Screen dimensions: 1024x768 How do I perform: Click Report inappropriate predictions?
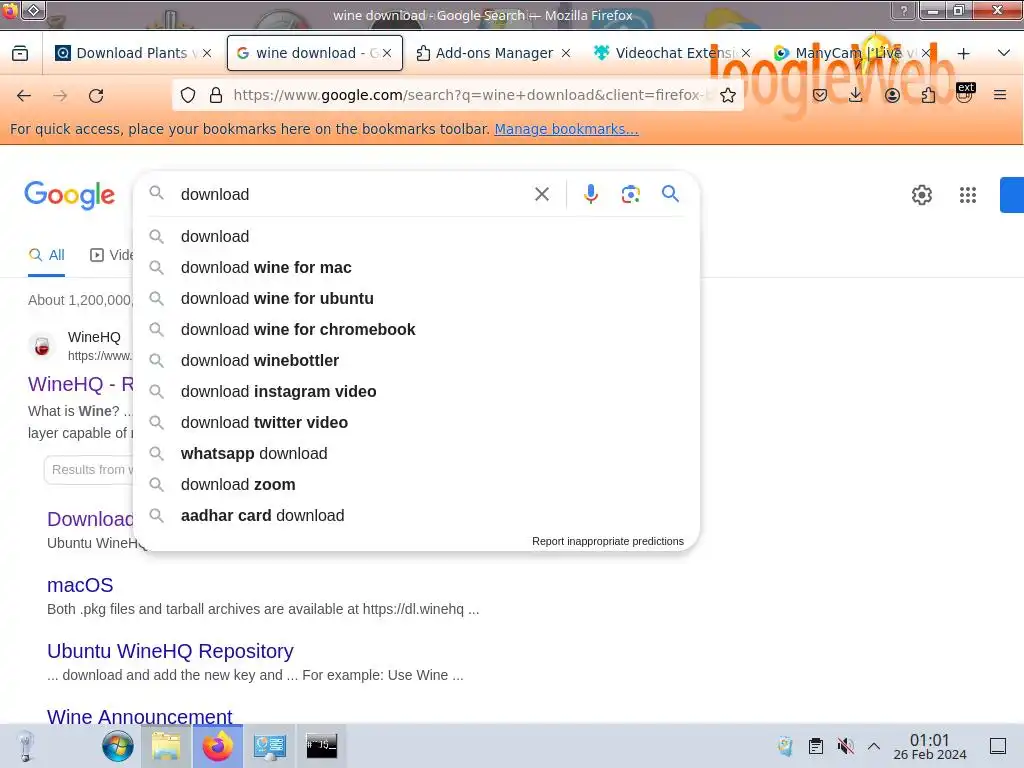[x=607, y=541]
